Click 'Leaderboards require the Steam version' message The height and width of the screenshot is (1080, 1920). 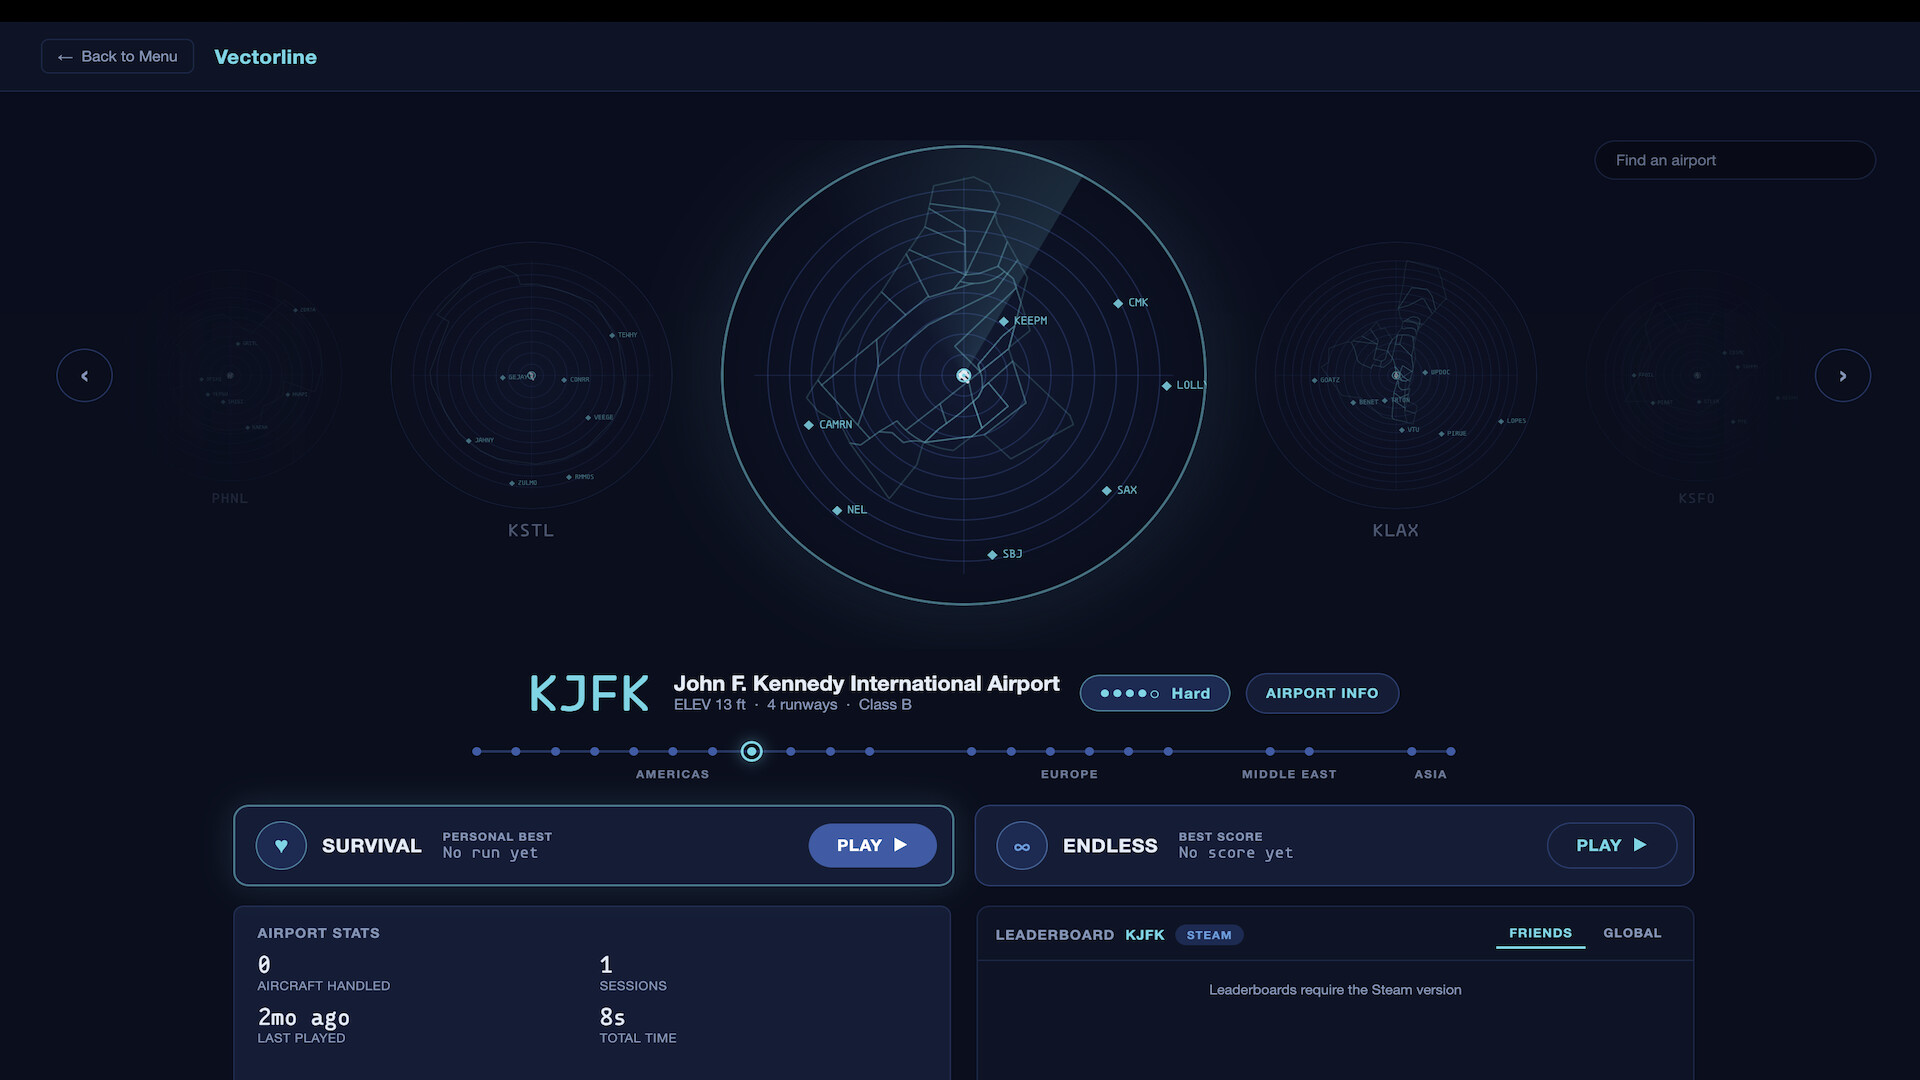(x=1335, y=990)
